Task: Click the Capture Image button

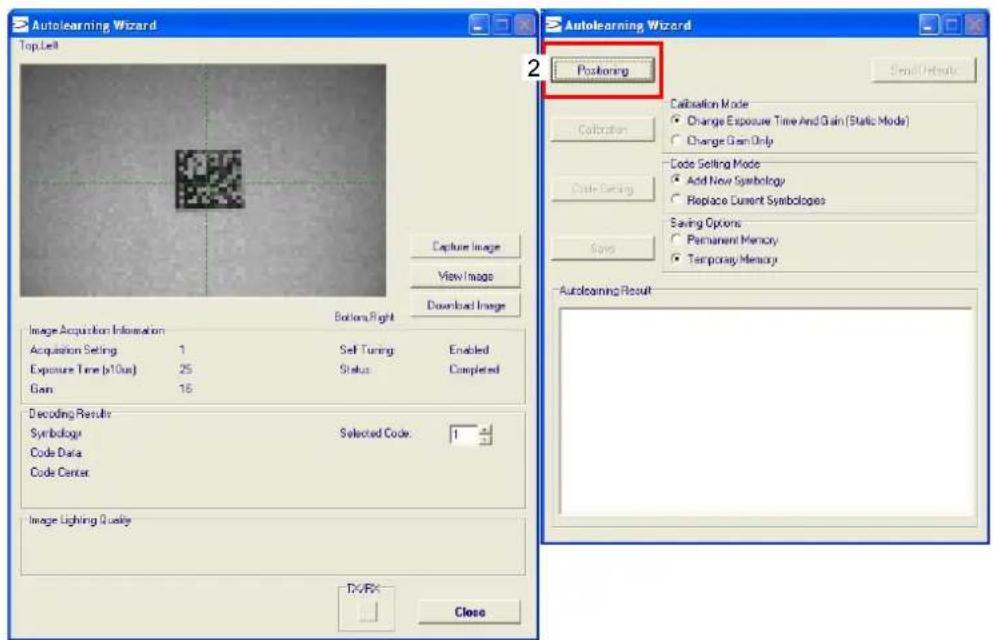Action: [465, 246]
